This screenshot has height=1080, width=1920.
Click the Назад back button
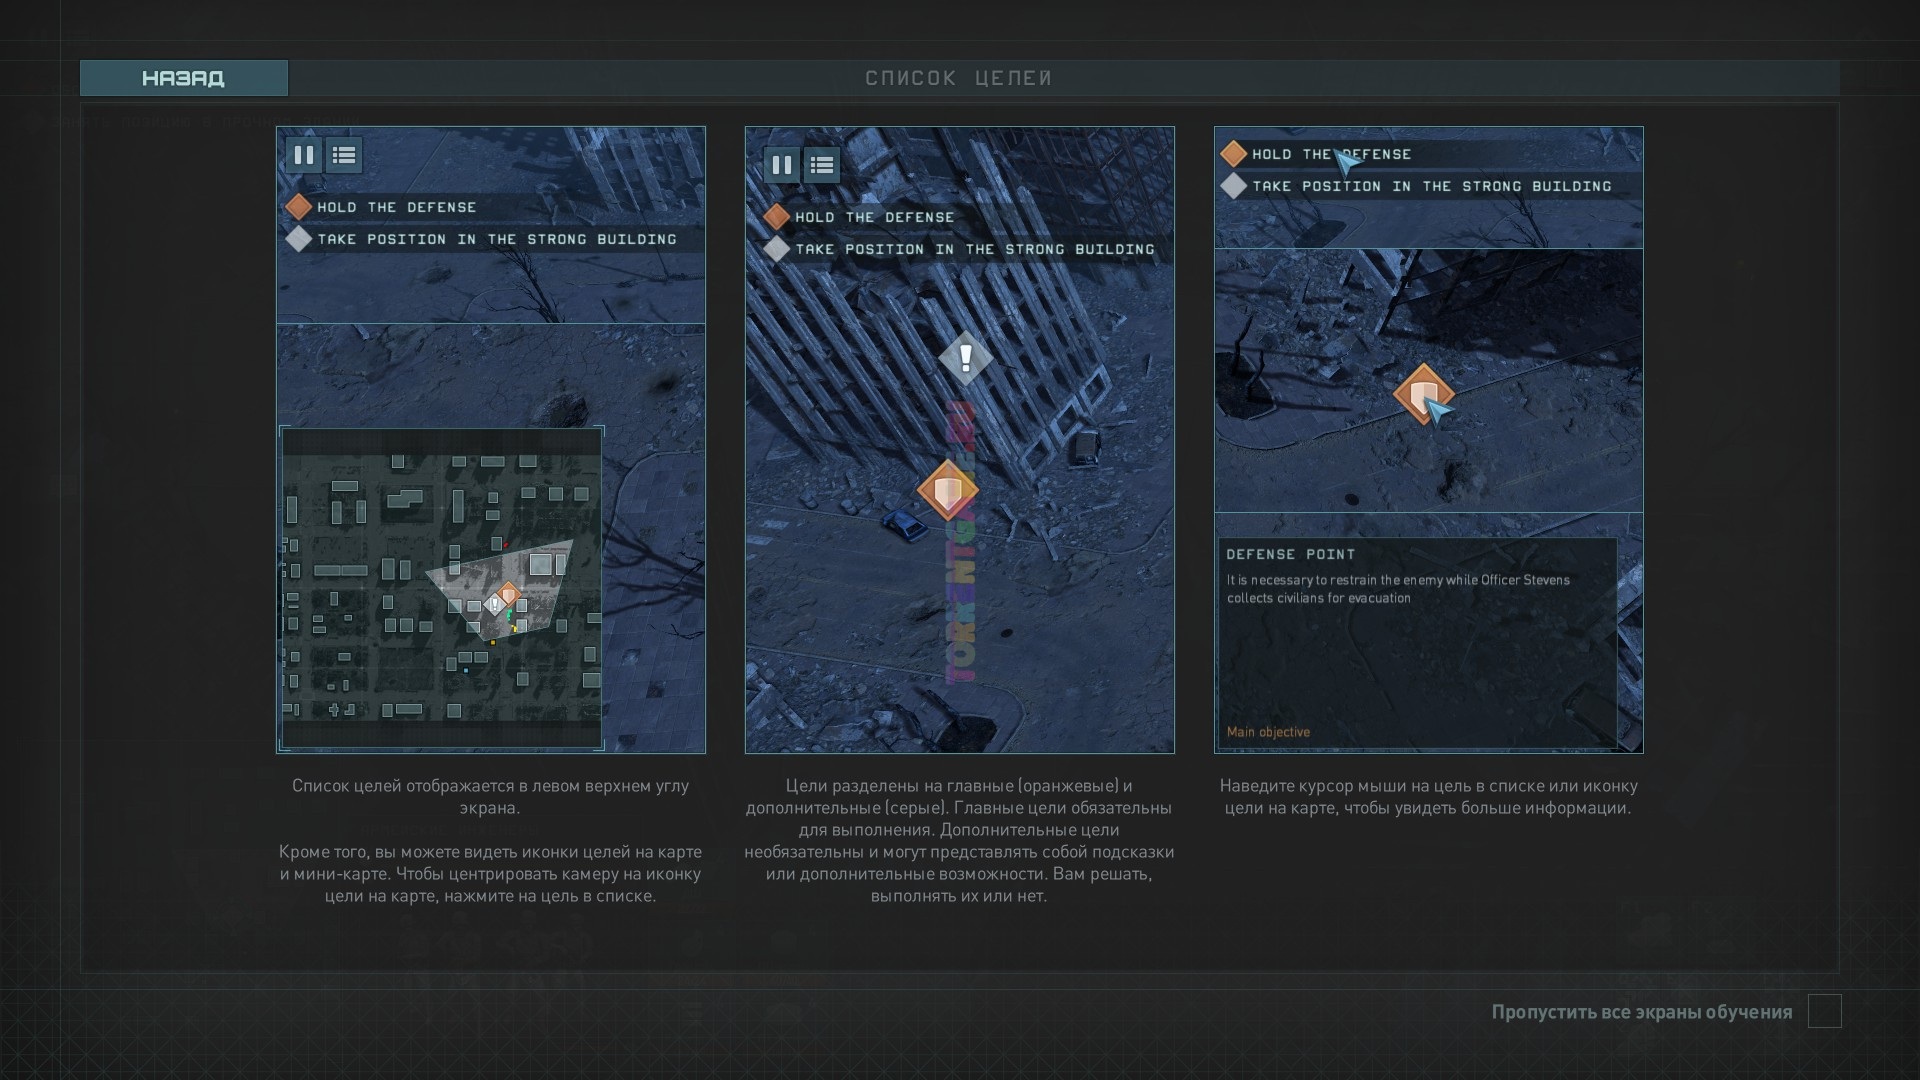pyautogui.click(x=184, y=78)
